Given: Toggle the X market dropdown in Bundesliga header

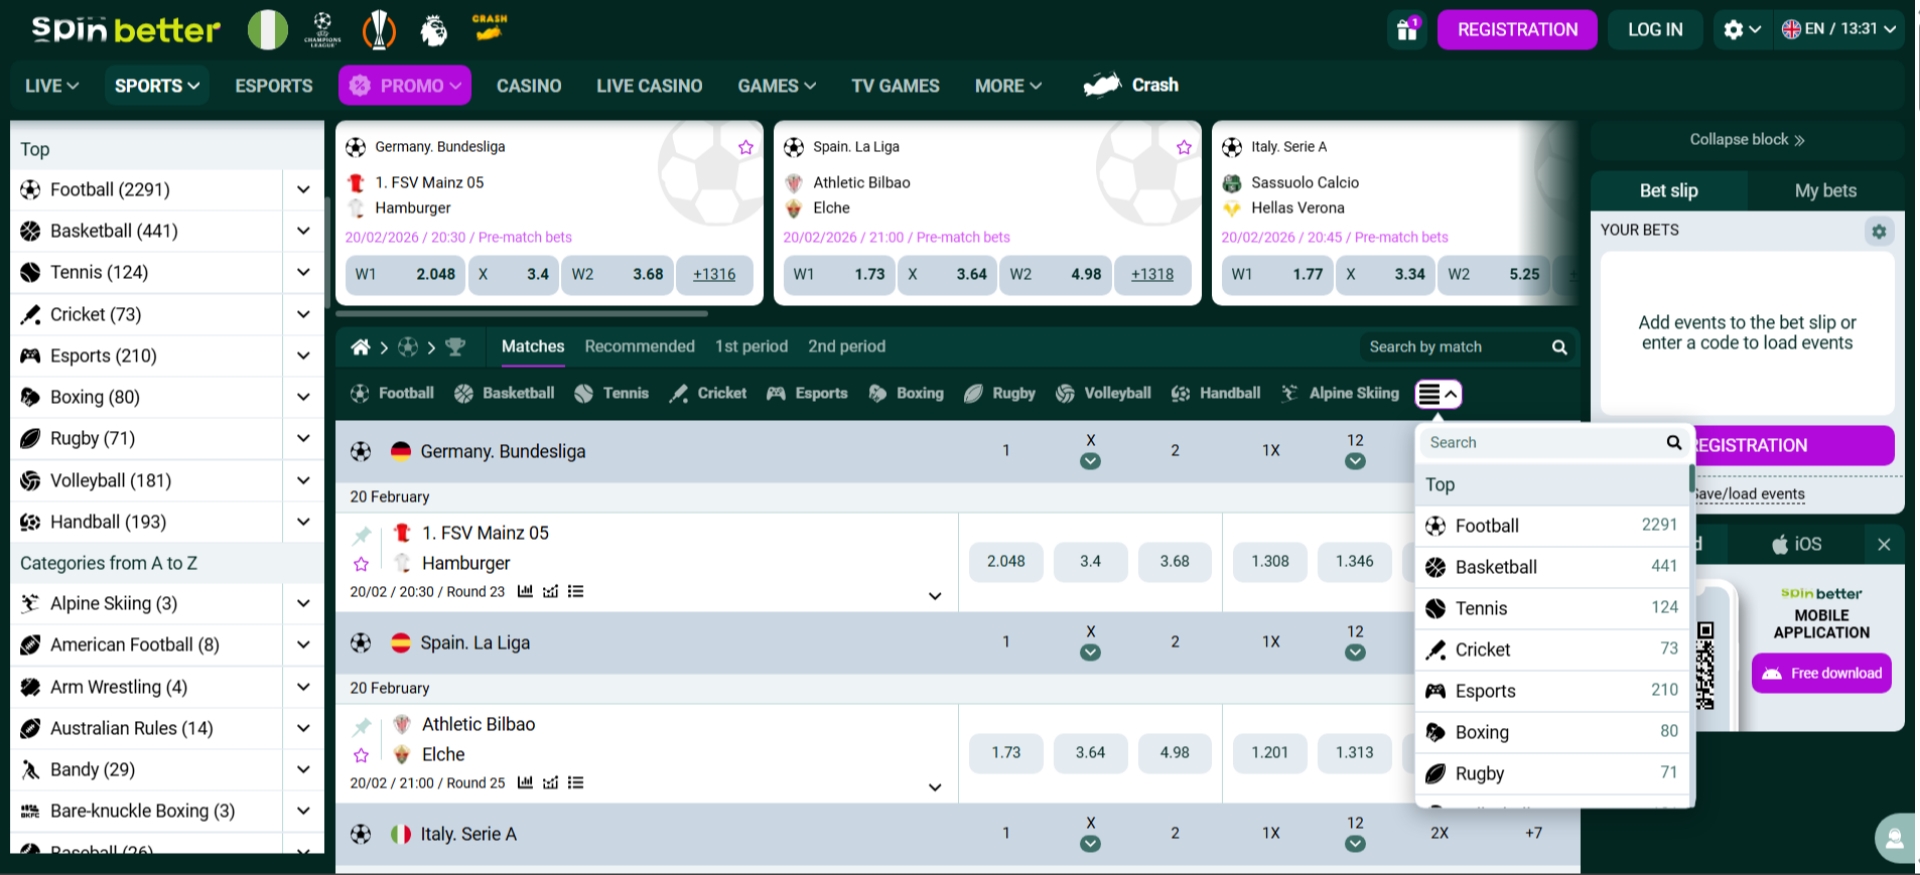Looking at the screenshot, I should (1090, 461).
